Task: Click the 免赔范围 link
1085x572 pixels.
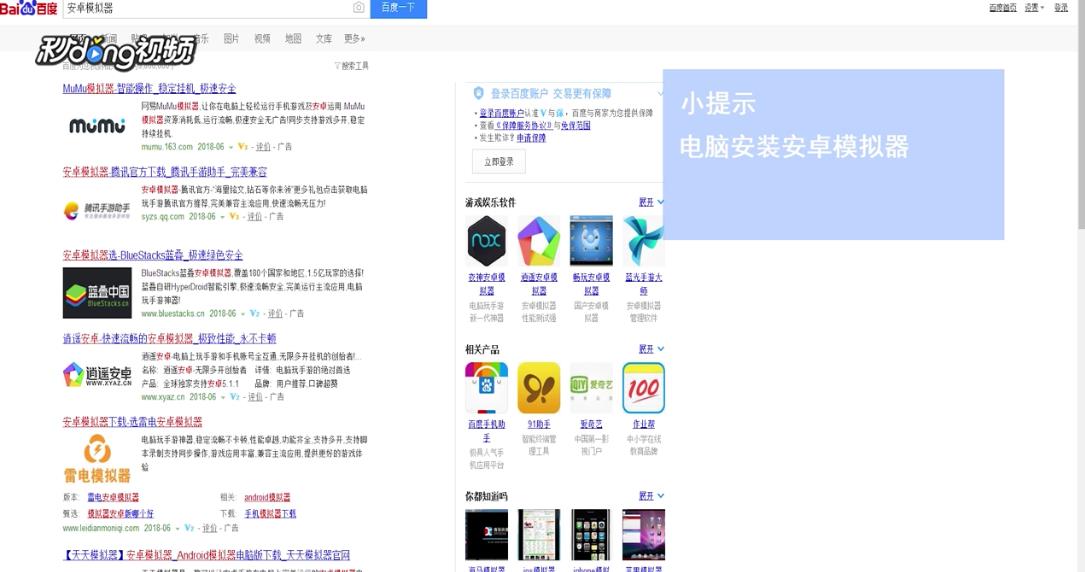Action: click(576, 125)
